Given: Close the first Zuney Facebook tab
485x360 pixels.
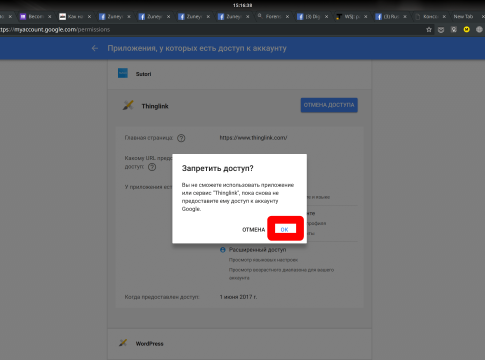Looking at the screenshot, I should 129,16.
